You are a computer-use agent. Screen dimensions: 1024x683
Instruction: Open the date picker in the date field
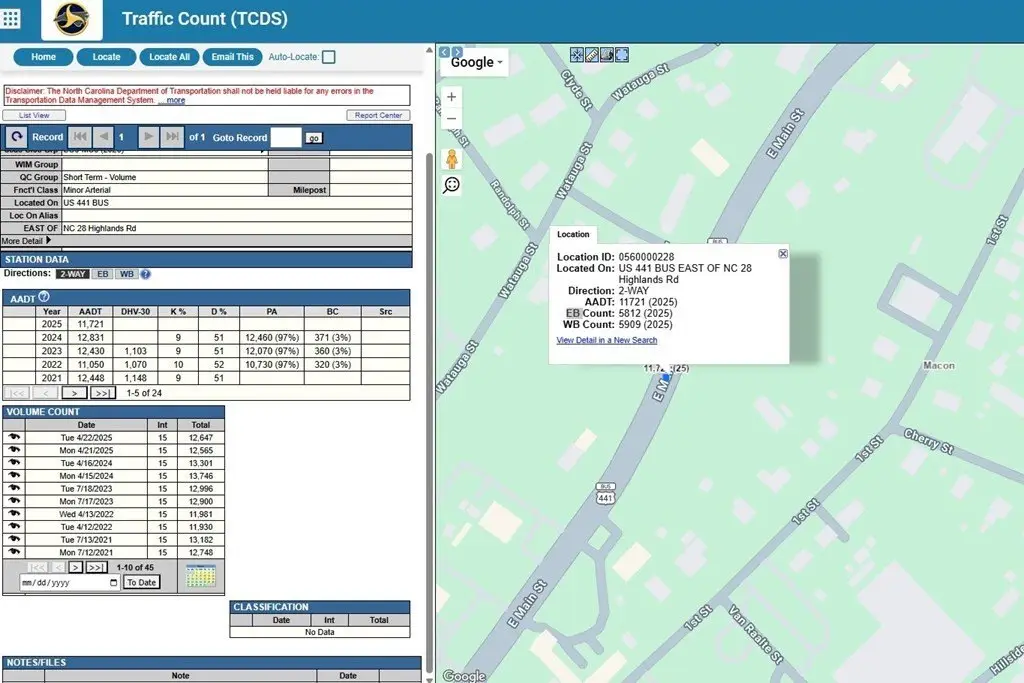coord(113,582)
